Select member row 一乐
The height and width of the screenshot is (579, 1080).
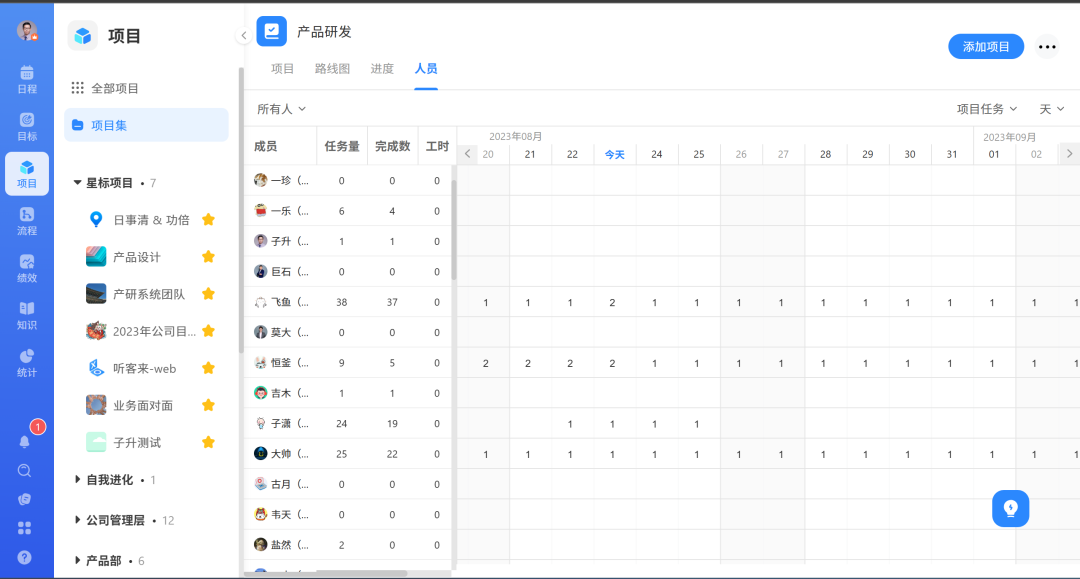(x=349, y=211)
